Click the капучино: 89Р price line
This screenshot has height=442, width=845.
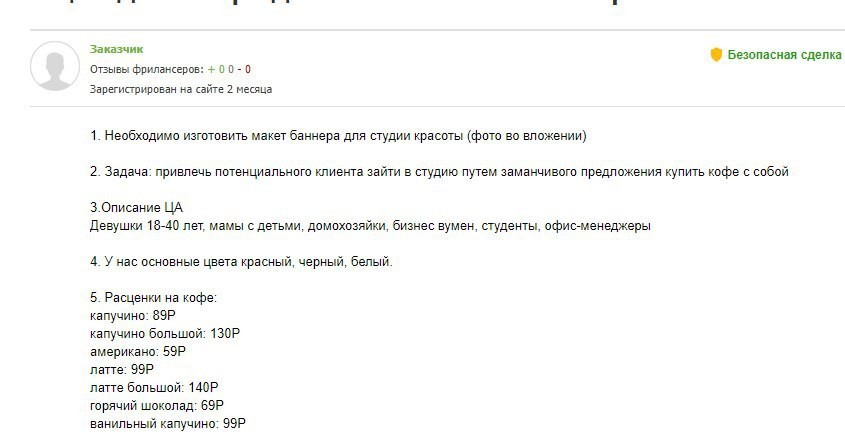(x=132, y=315)
